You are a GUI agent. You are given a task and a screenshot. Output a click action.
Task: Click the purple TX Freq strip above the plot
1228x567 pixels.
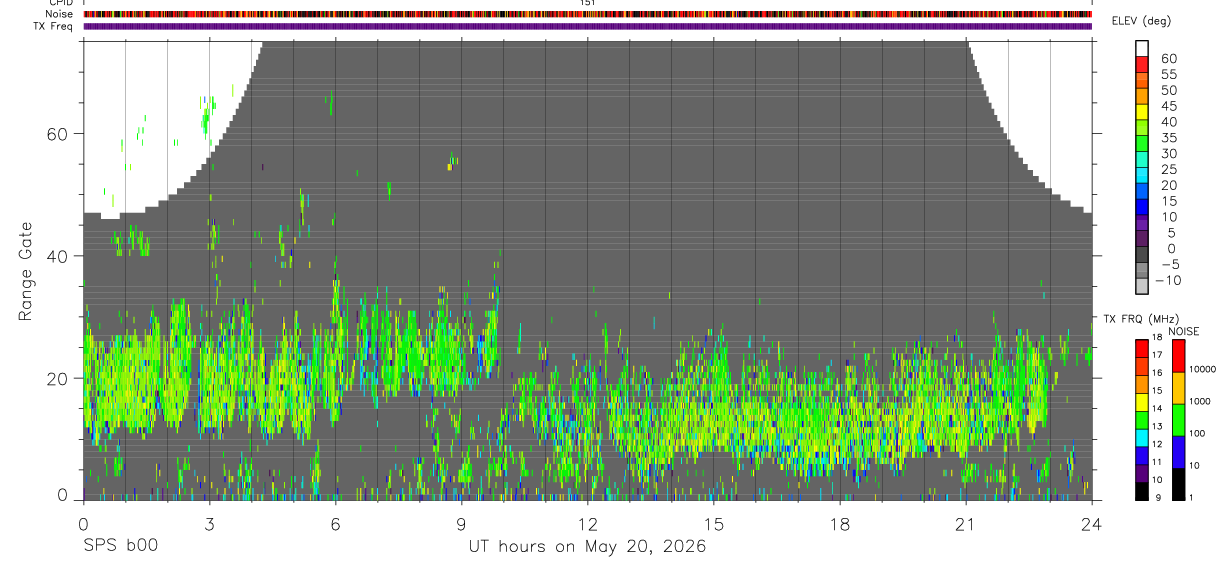[x=588, y=26]
